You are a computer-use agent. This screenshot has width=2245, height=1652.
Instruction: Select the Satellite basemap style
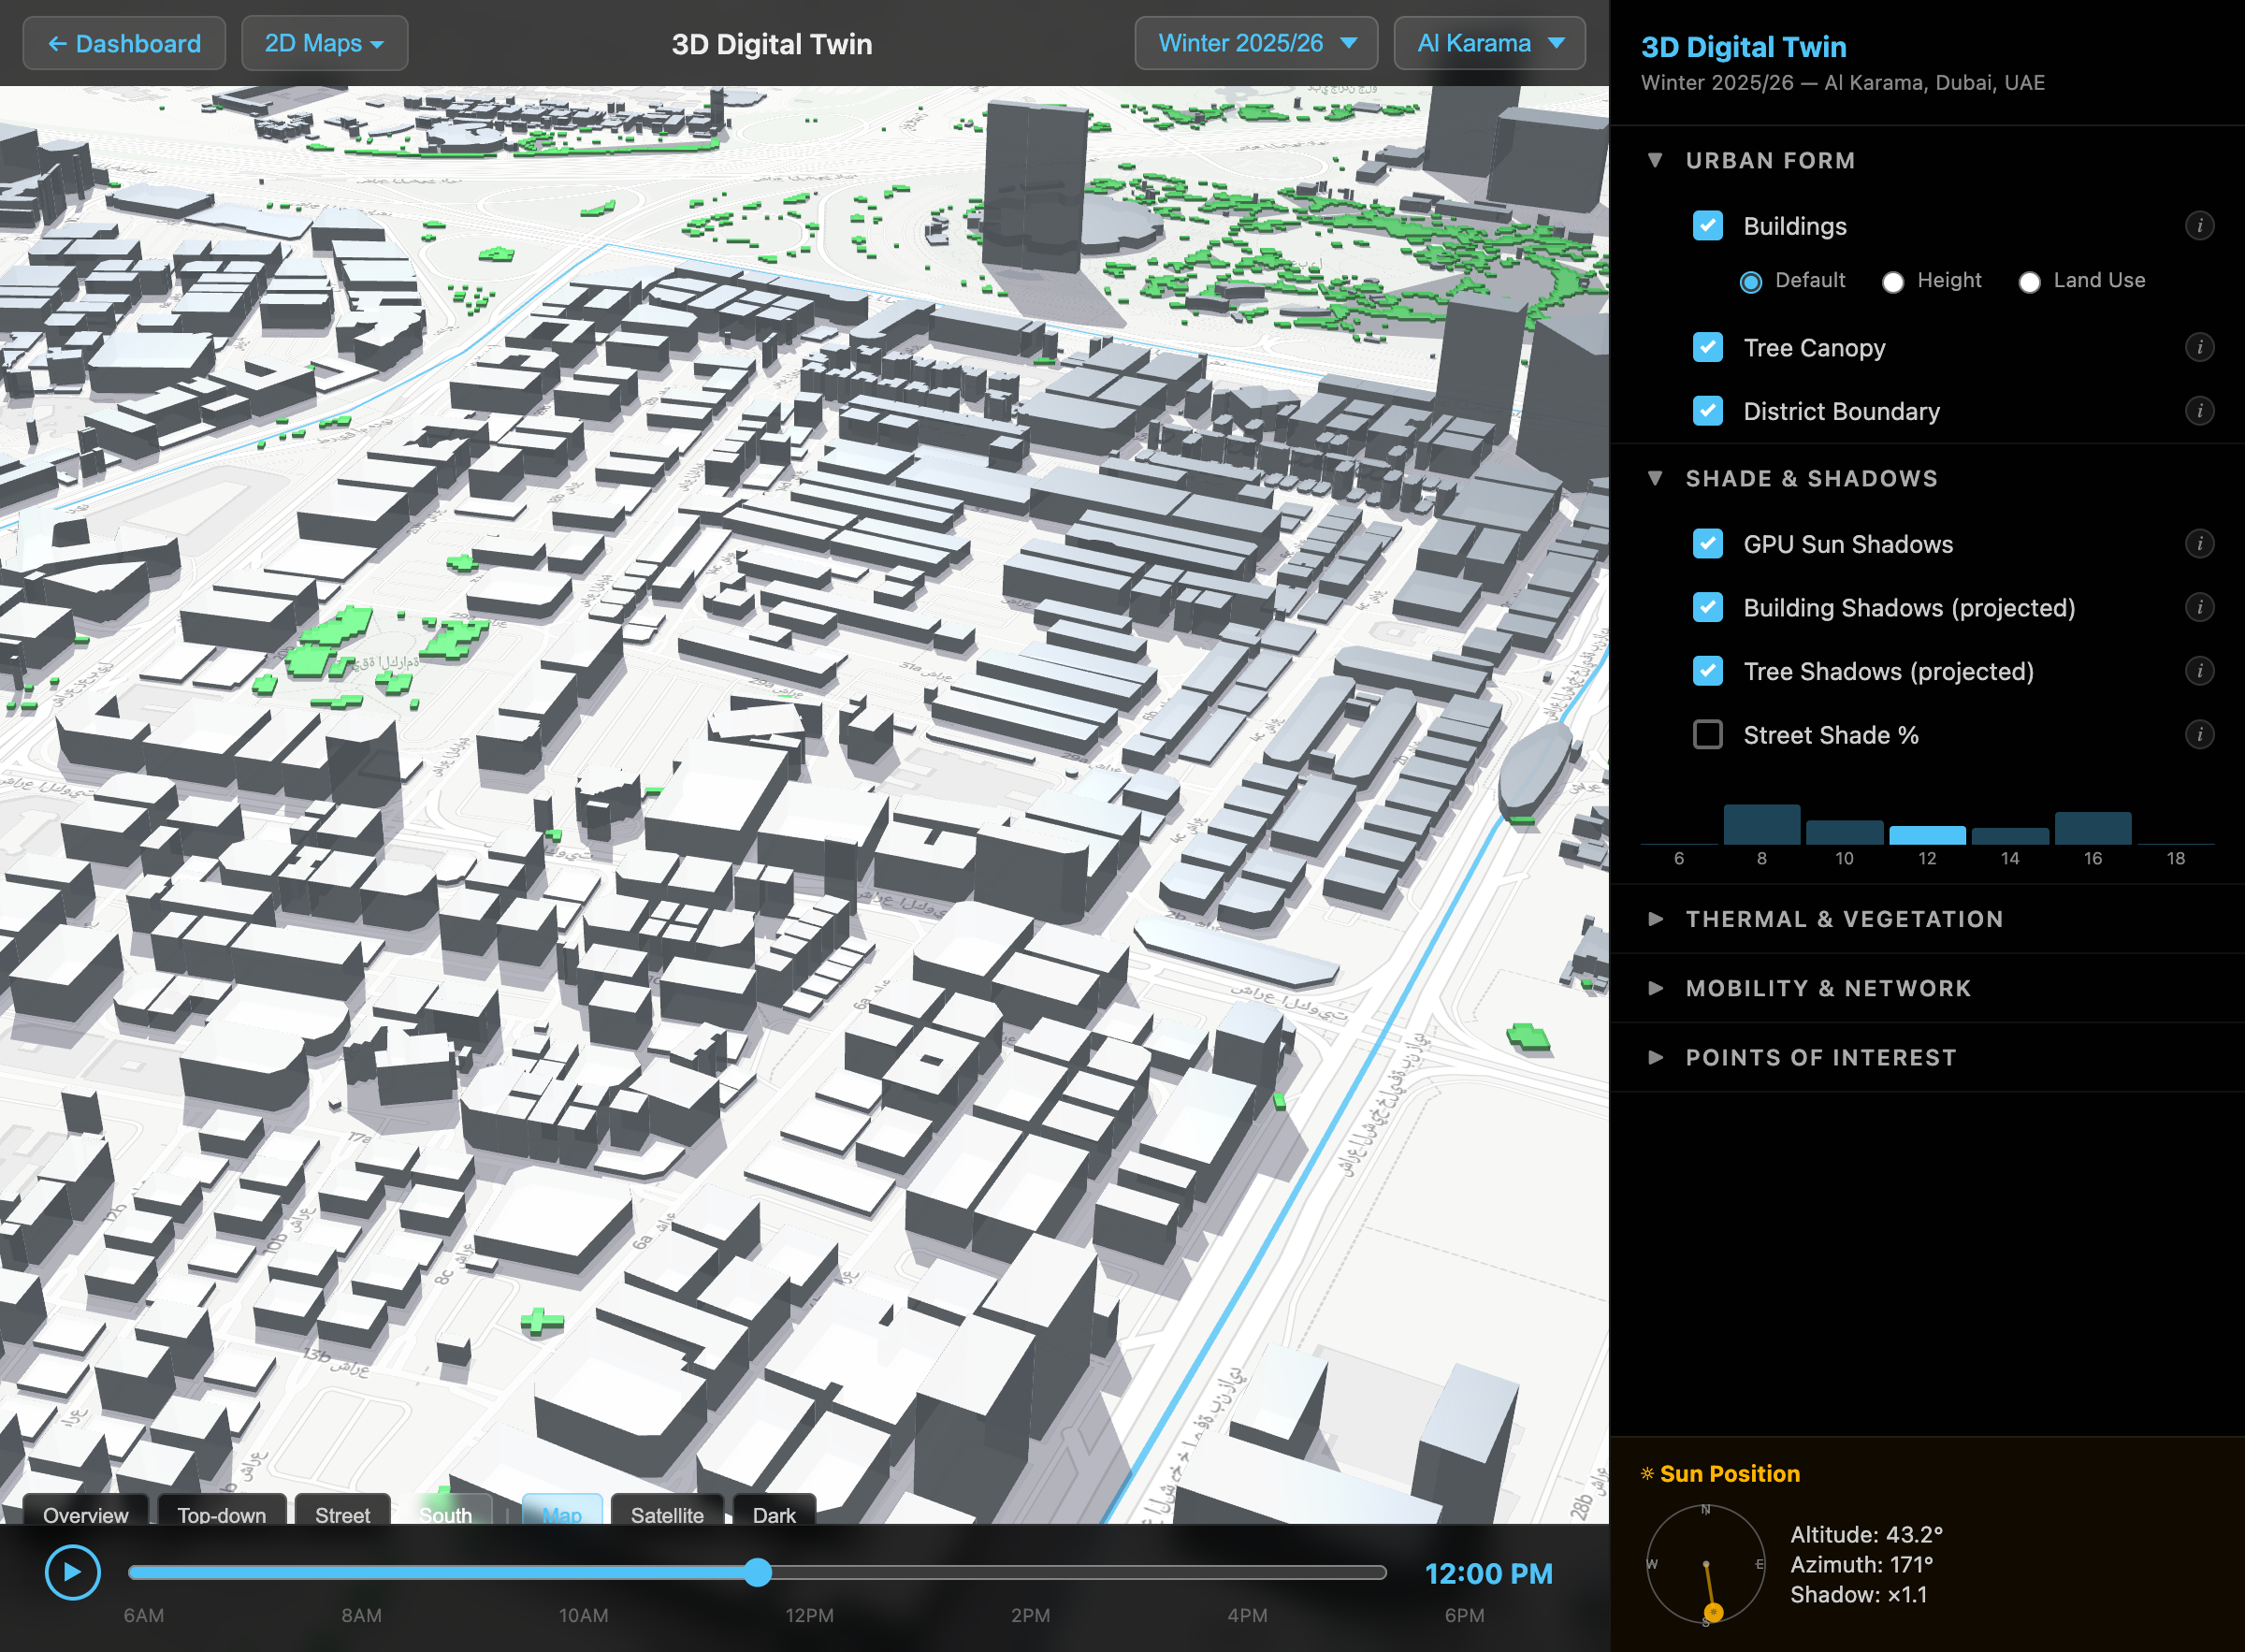[x=667, y=1511]
